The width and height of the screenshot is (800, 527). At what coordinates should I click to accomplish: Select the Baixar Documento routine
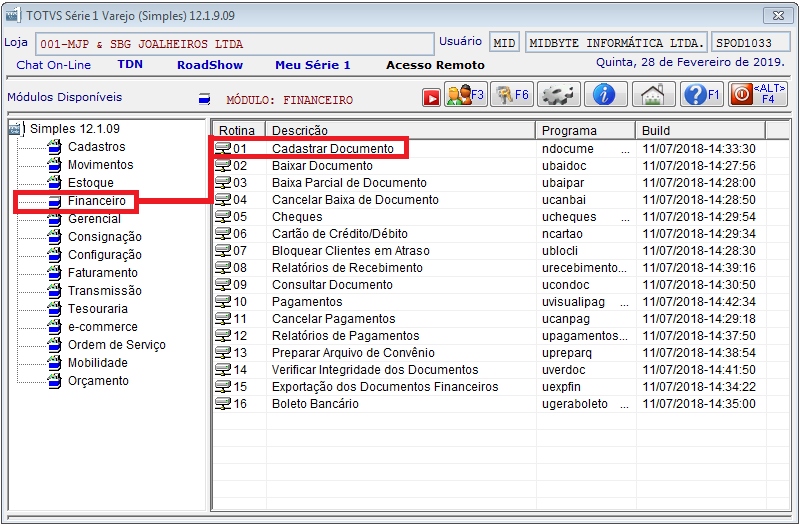(x=322, y=166)
